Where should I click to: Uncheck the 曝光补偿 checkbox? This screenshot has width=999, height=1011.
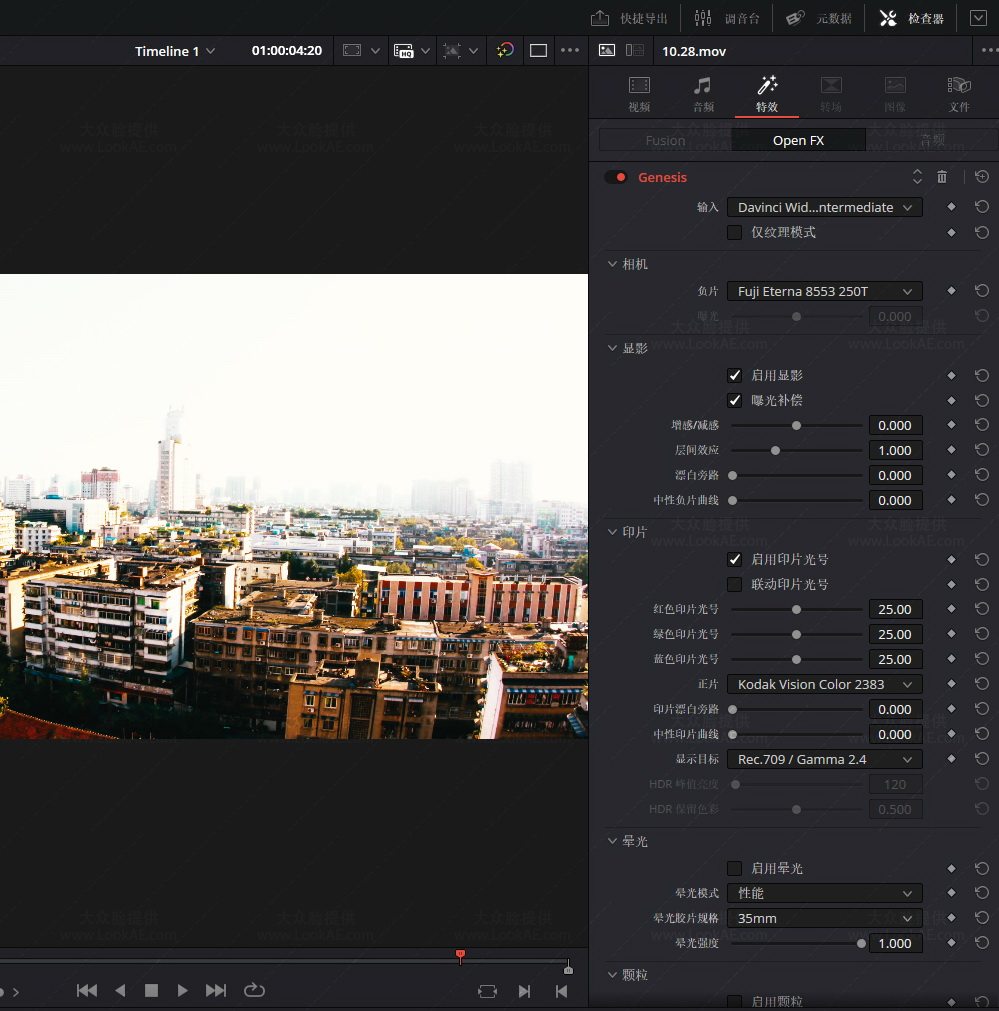click(x=735, y=400)
